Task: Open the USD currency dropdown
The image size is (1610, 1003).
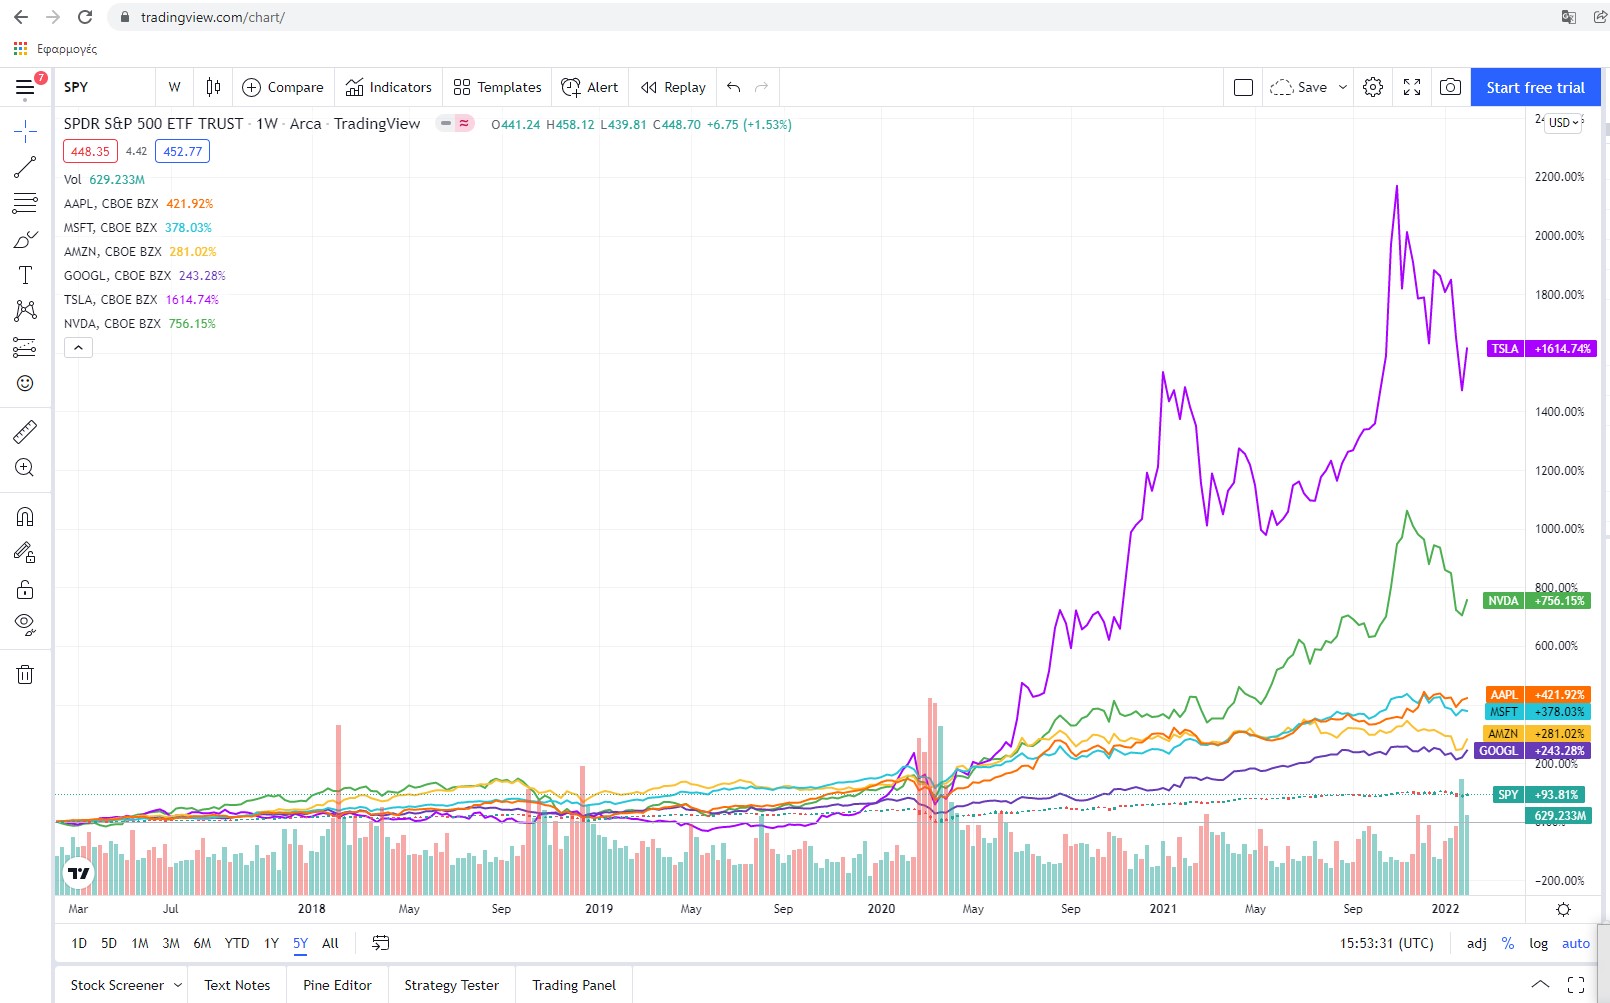Action: click(1564, 123)
